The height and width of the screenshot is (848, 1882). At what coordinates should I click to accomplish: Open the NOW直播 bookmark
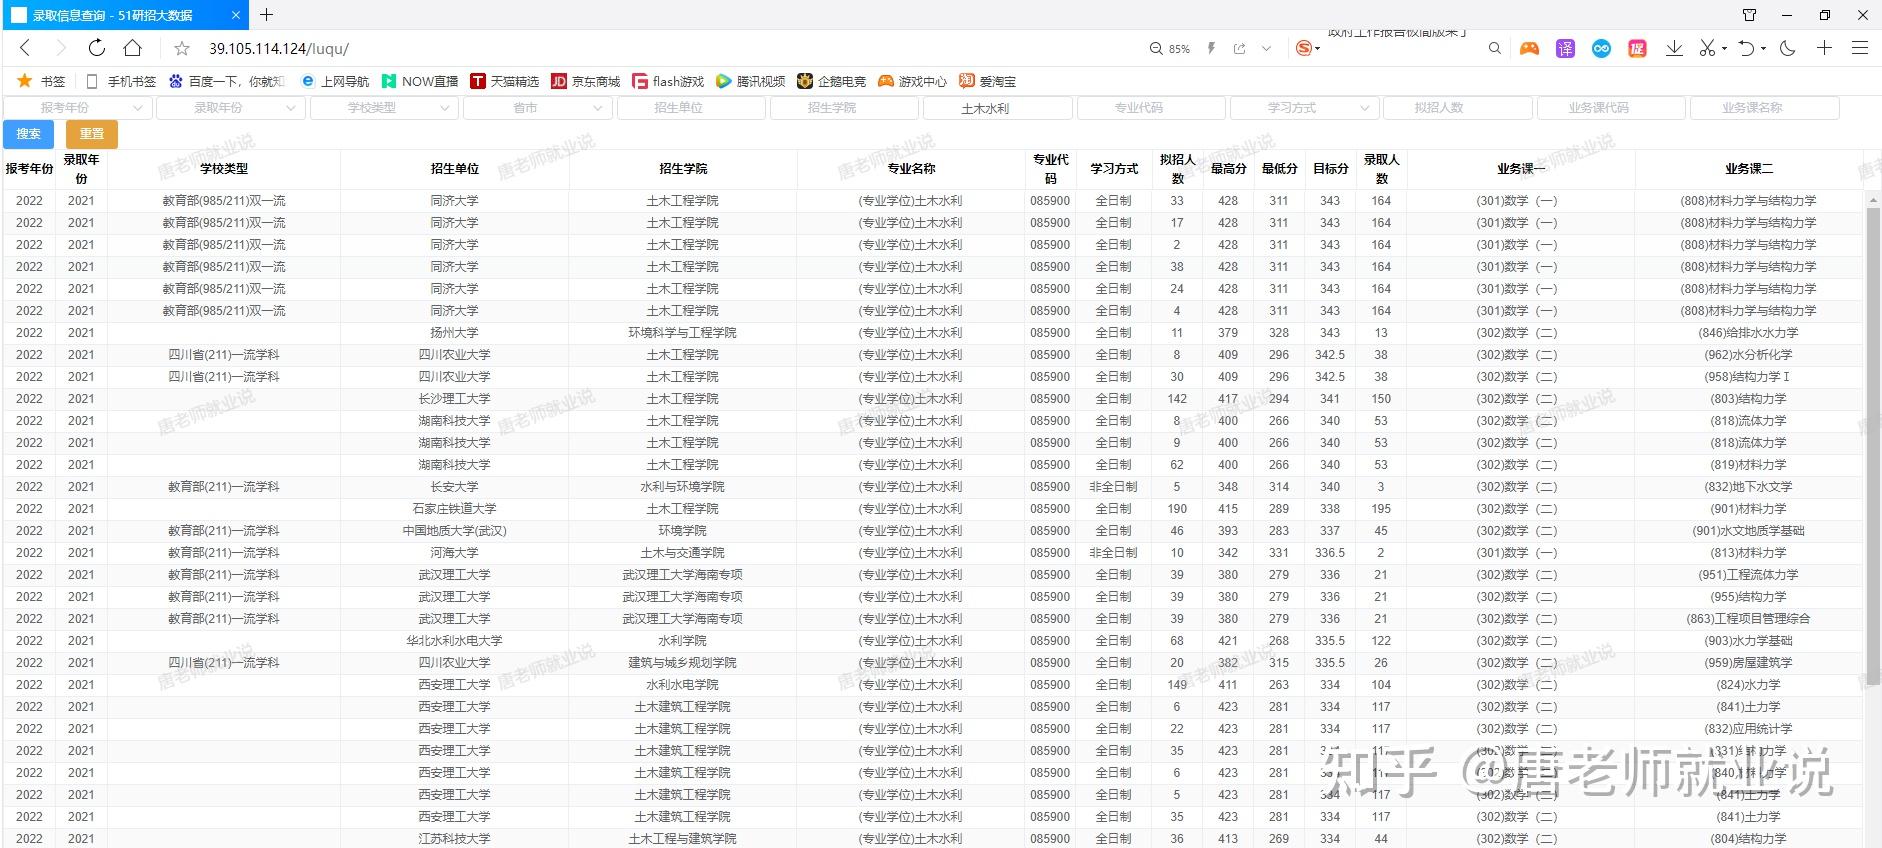click(419, 81)
